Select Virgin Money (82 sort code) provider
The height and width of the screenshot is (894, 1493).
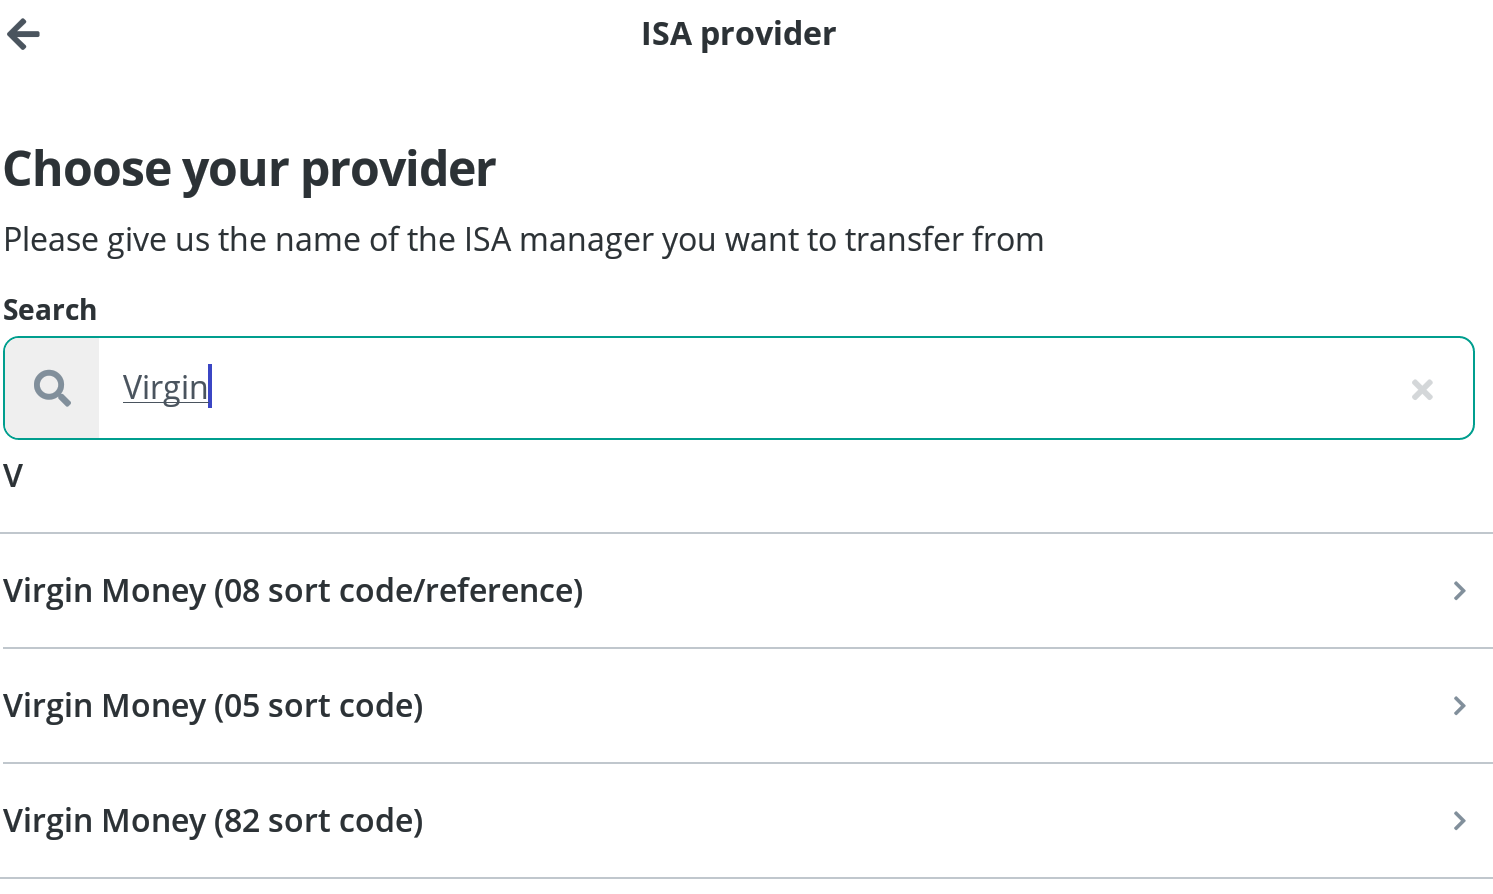tap(747, 821)
